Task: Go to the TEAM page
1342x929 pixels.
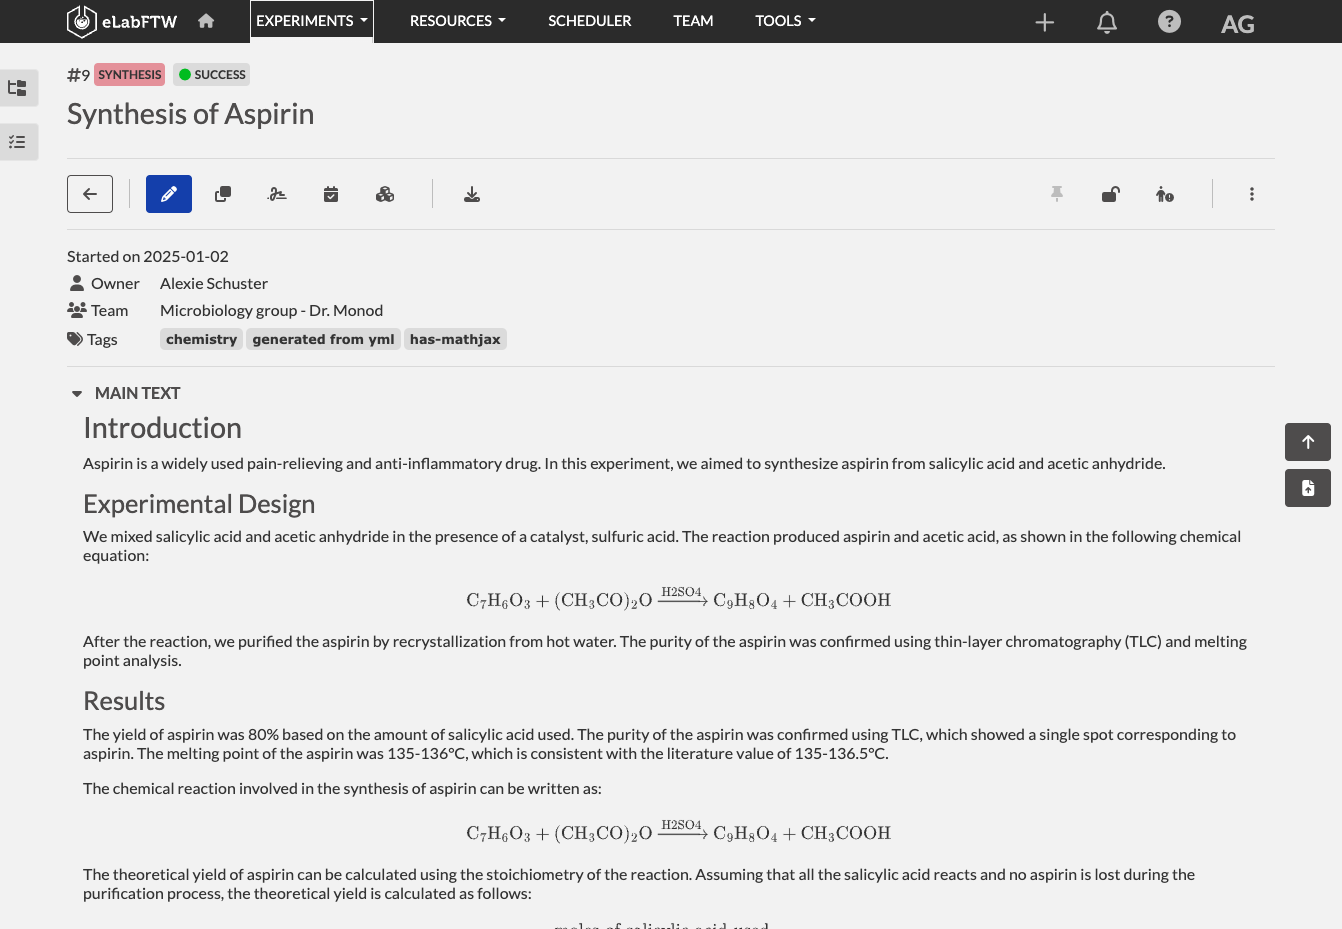Action: (693, 21)
